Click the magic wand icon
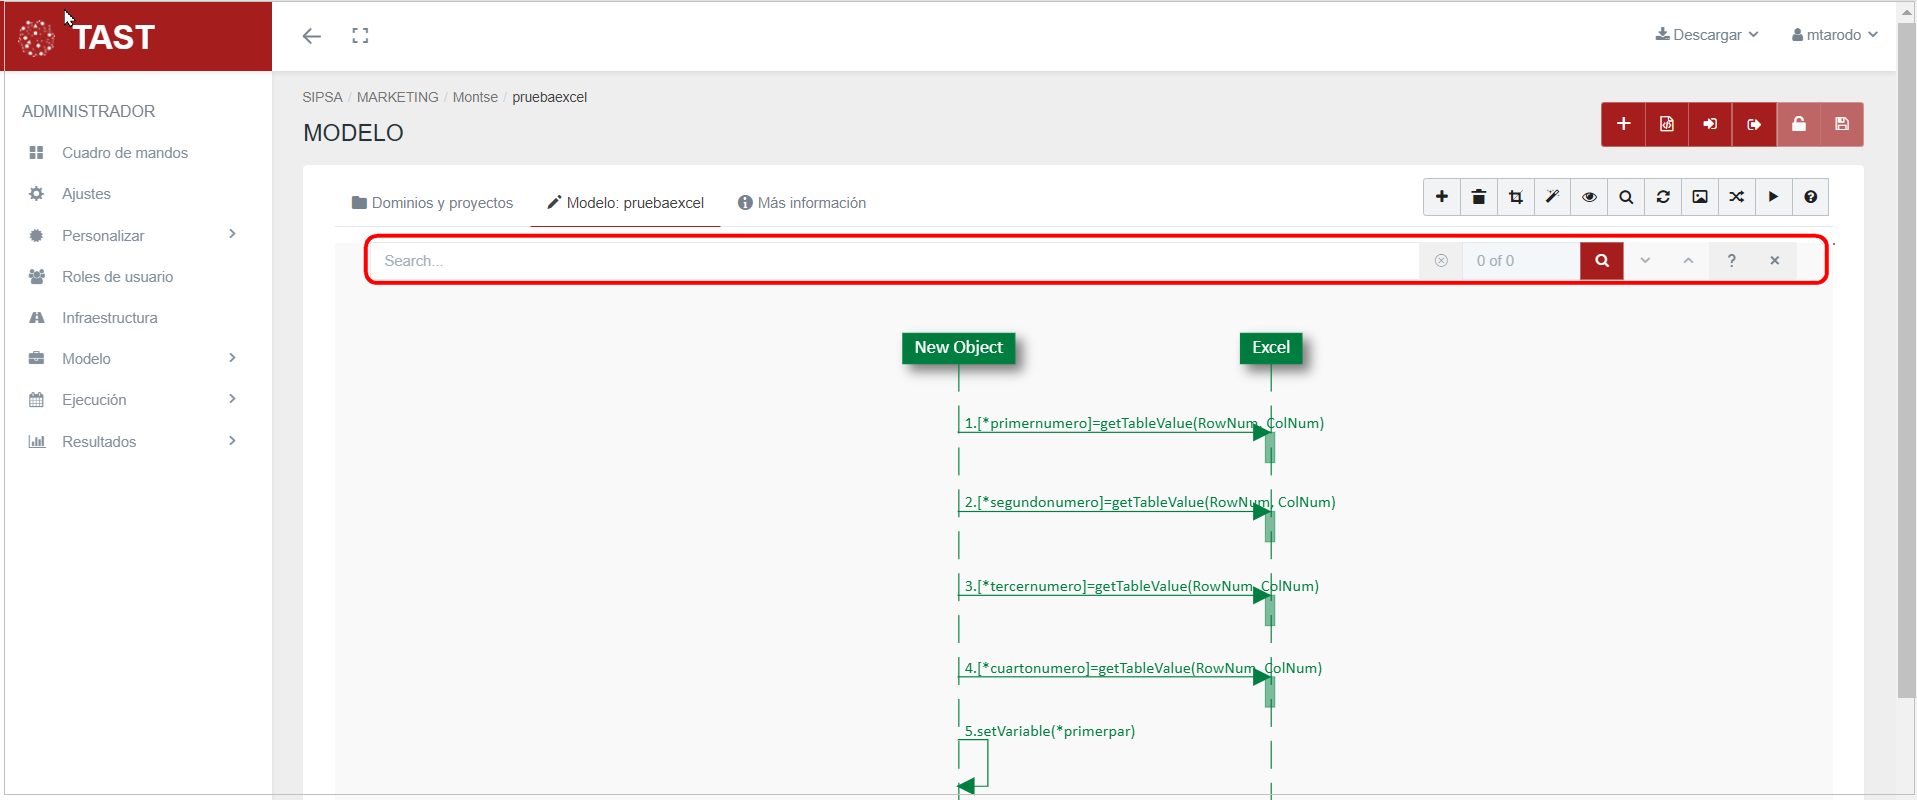This screenshot has height=800, width=1917. tap(1552, 197)
